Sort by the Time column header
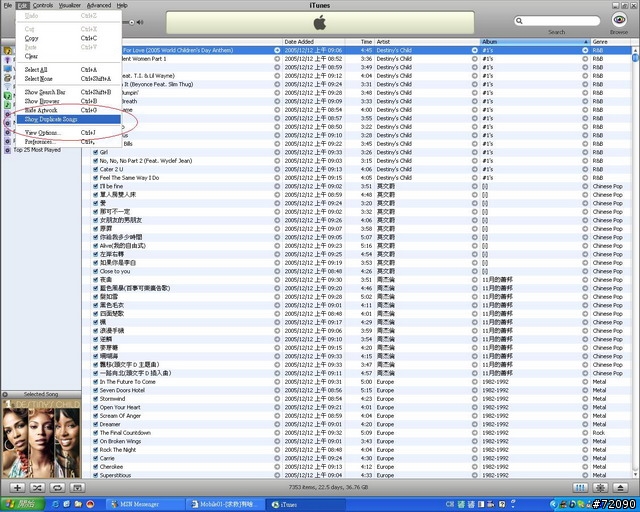Screen dimensions: 640x512 coord(360,42)
